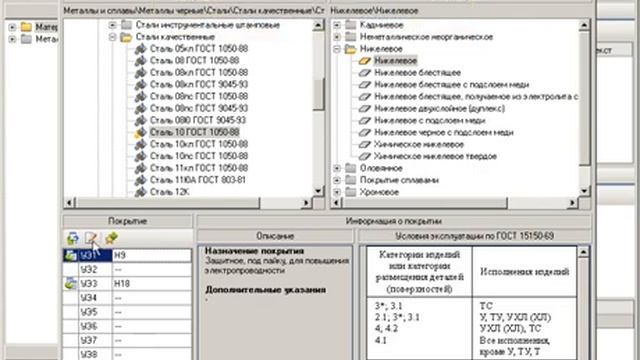This screenshot has height=360, width=640.
Task: Click icon of Сталь 12К
Action: (140, 192)
